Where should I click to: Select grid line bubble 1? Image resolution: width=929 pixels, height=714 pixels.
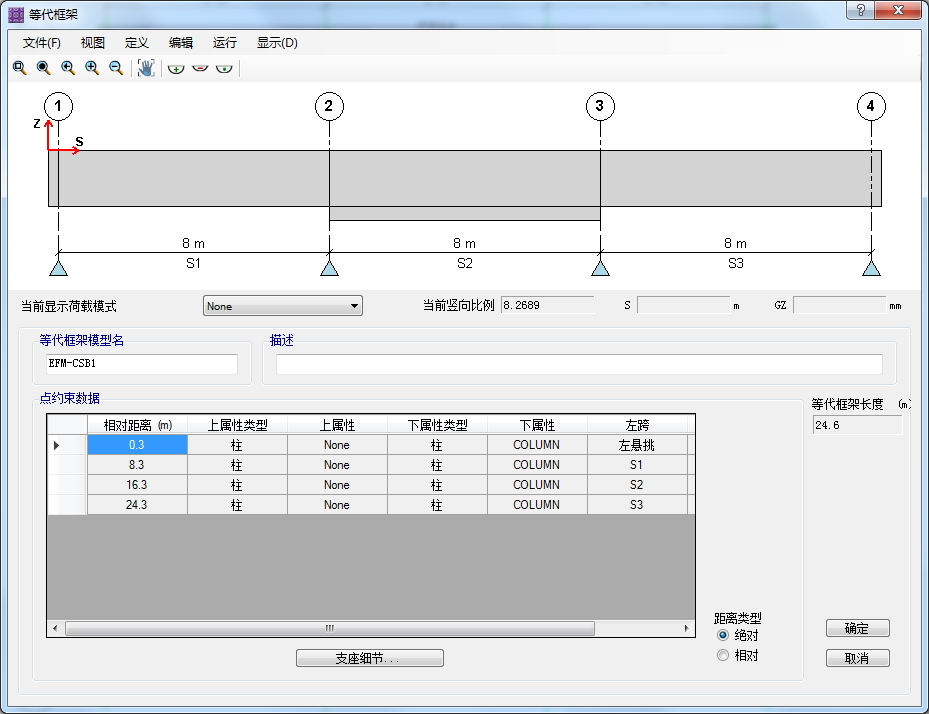[58, 107]
